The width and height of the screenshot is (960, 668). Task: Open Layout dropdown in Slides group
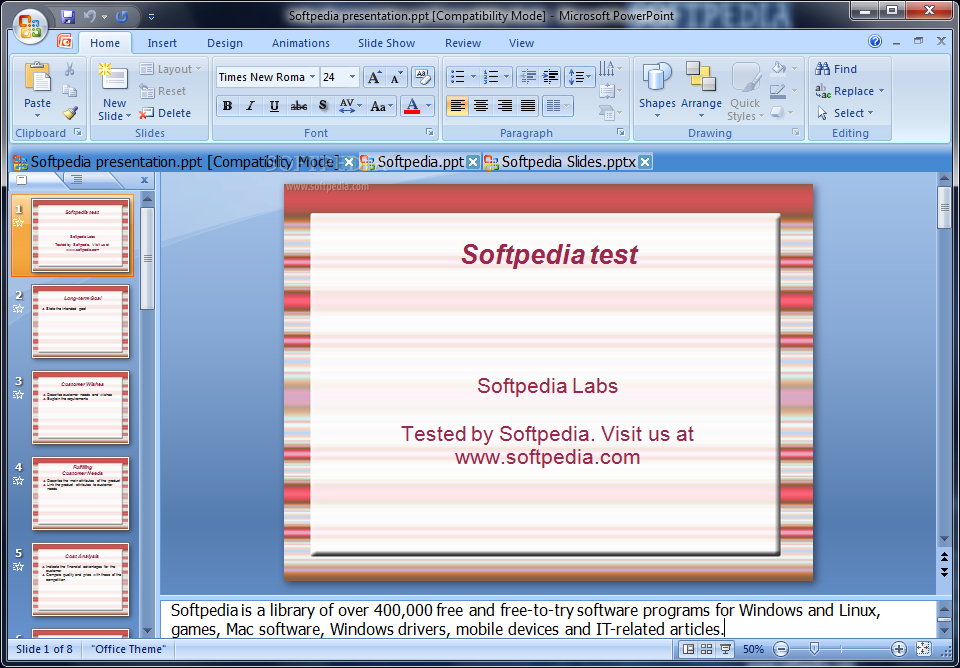tap(171, 69)
